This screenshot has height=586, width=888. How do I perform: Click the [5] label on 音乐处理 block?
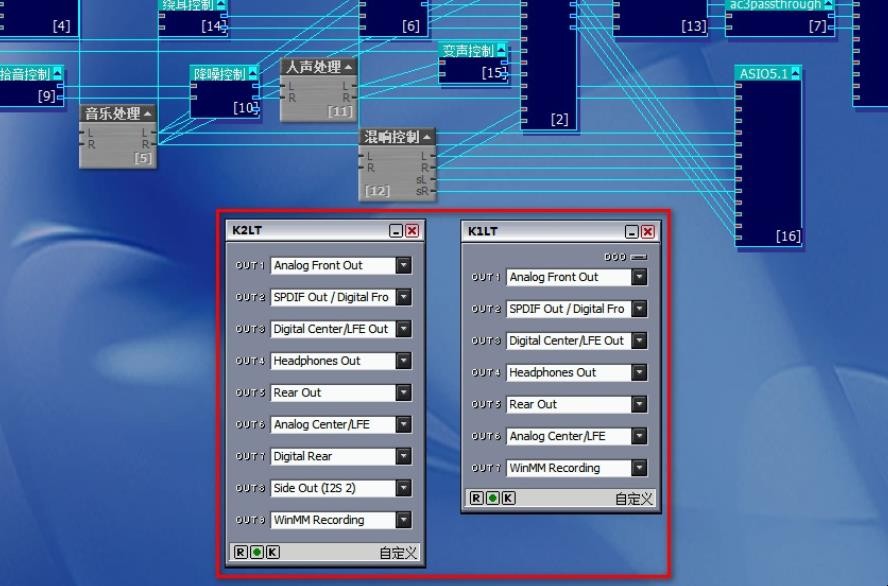pos(143,158)
